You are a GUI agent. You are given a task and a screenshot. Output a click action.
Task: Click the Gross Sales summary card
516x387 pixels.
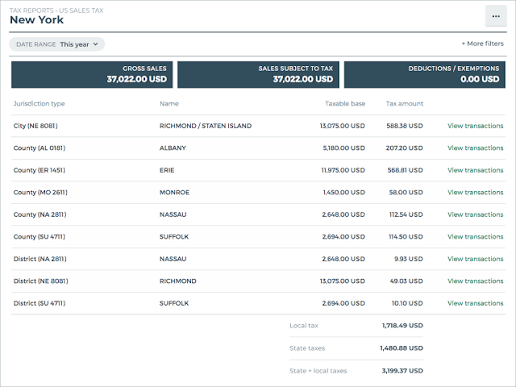[x=92, y=75]
